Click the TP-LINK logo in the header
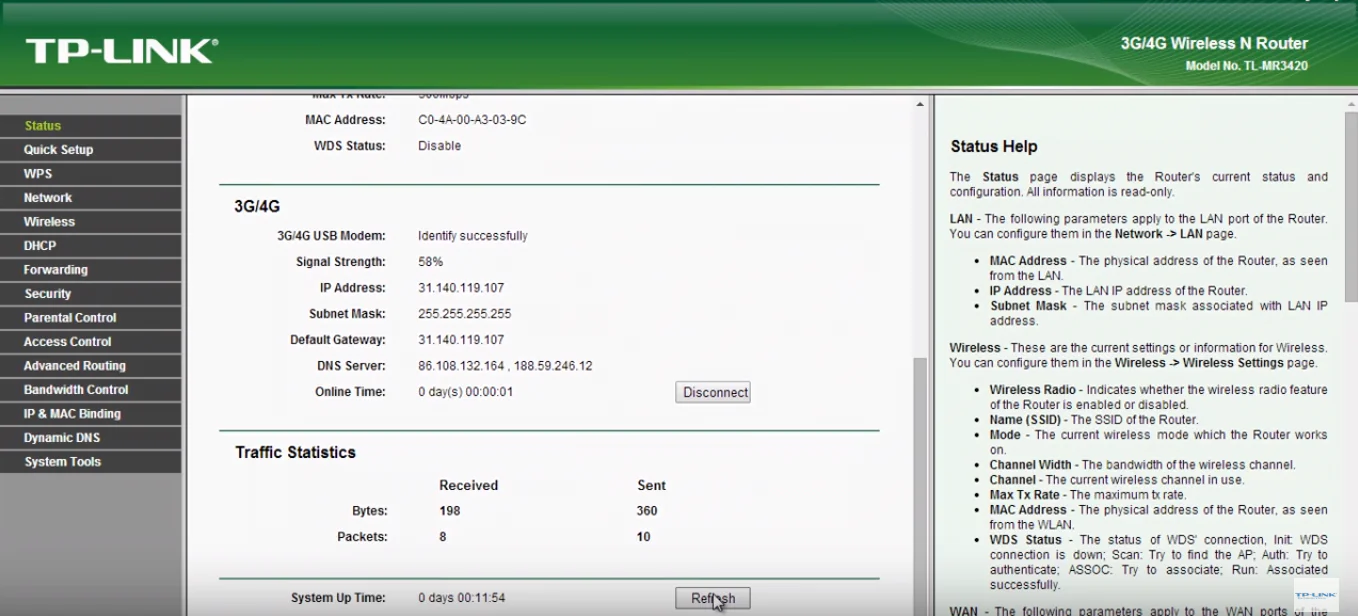The height and width of the screenshot is (616, 1358). 120,50
